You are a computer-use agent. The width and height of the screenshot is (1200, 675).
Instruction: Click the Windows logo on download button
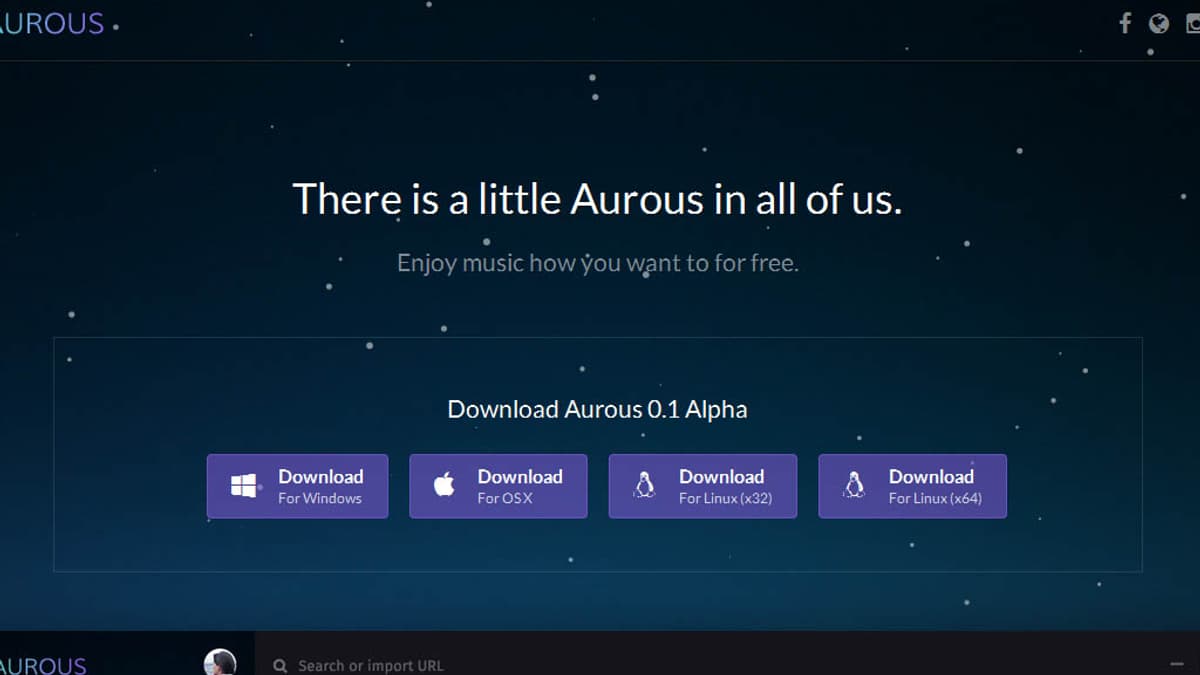click(x=244, y=486)
